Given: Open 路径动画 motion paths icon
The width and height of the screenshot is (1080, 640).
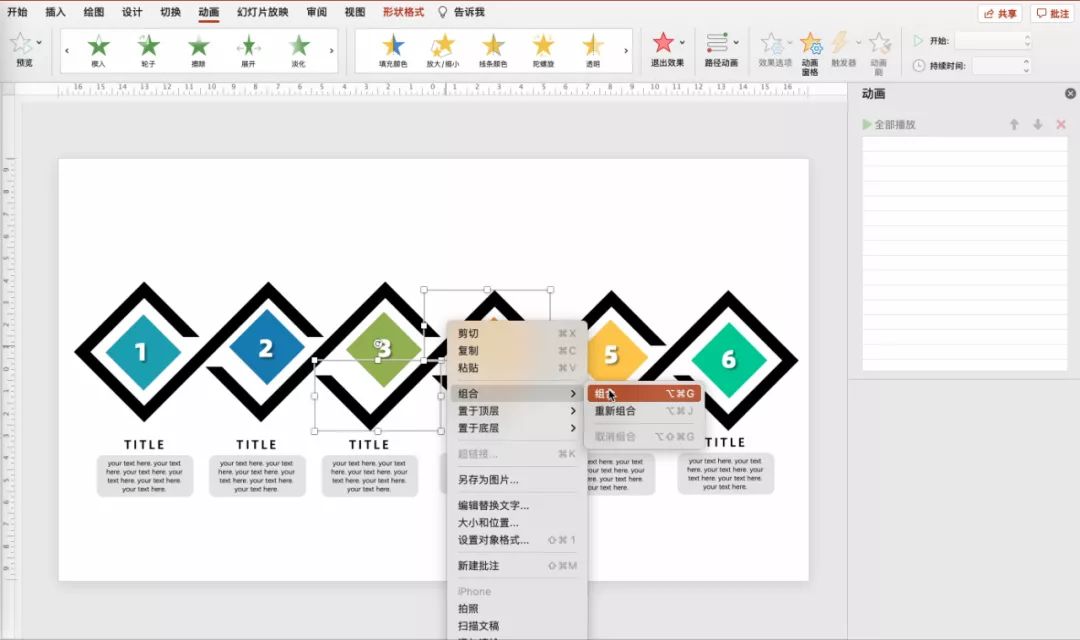Looking at the screenshot, I should point(717,43).
